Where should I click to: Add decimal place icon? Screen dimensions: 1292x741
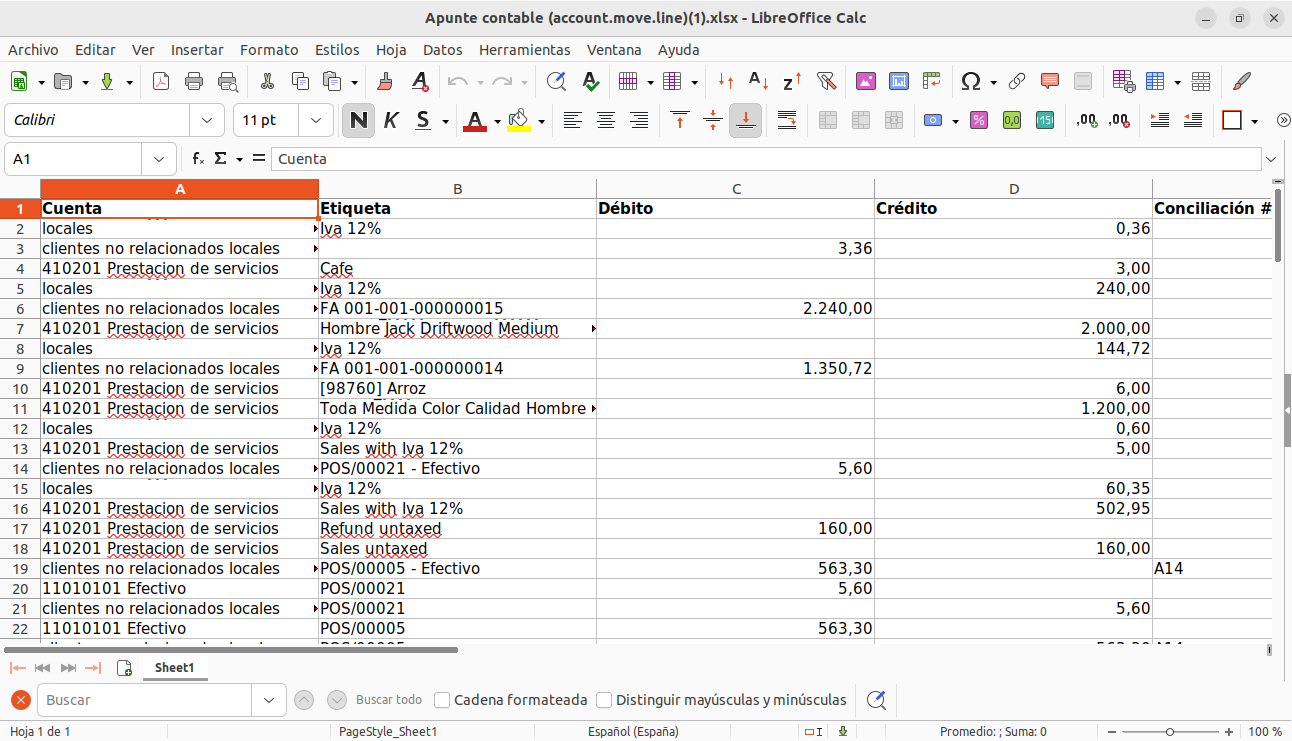(1087, 121)
